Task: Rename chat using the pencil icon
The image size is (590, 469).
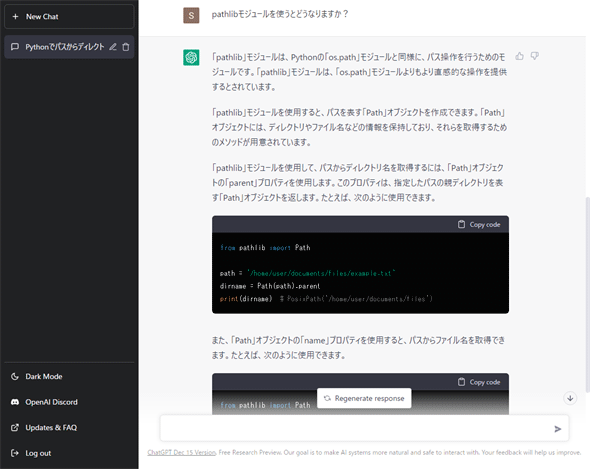Action: coord(113,47)
